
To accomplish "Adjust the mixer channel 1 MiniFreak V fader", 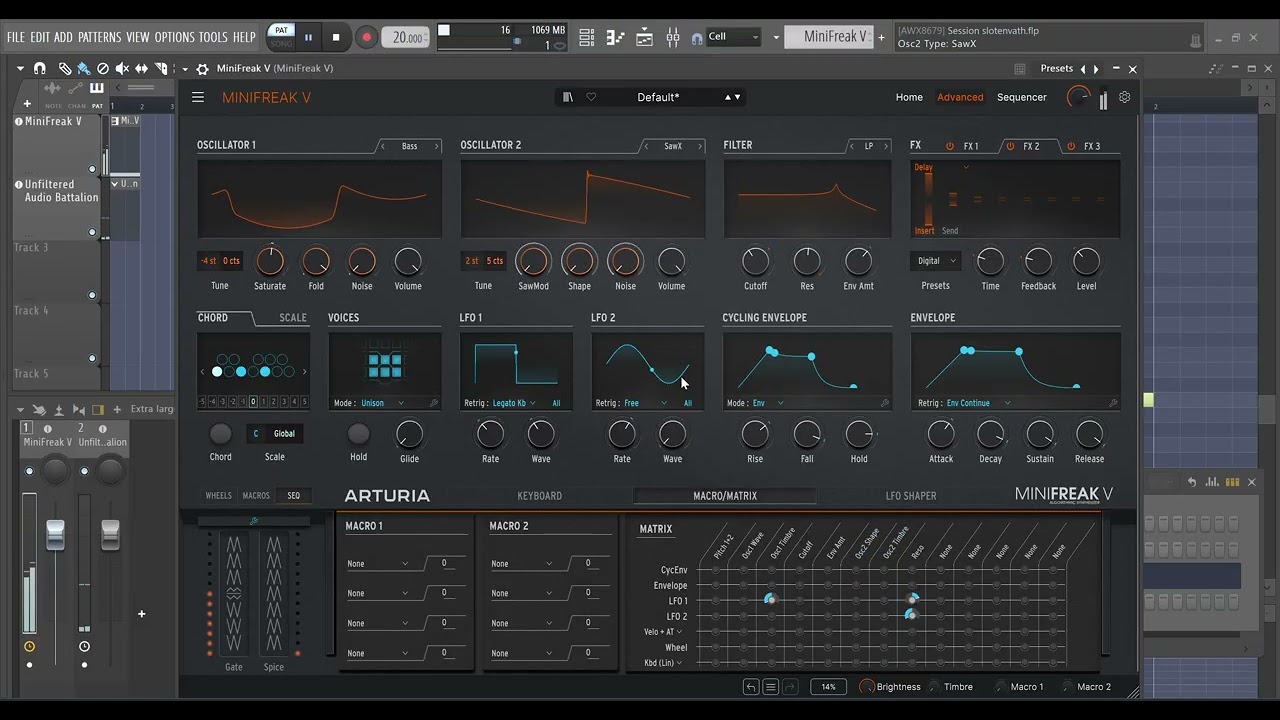I will point(56,534).
